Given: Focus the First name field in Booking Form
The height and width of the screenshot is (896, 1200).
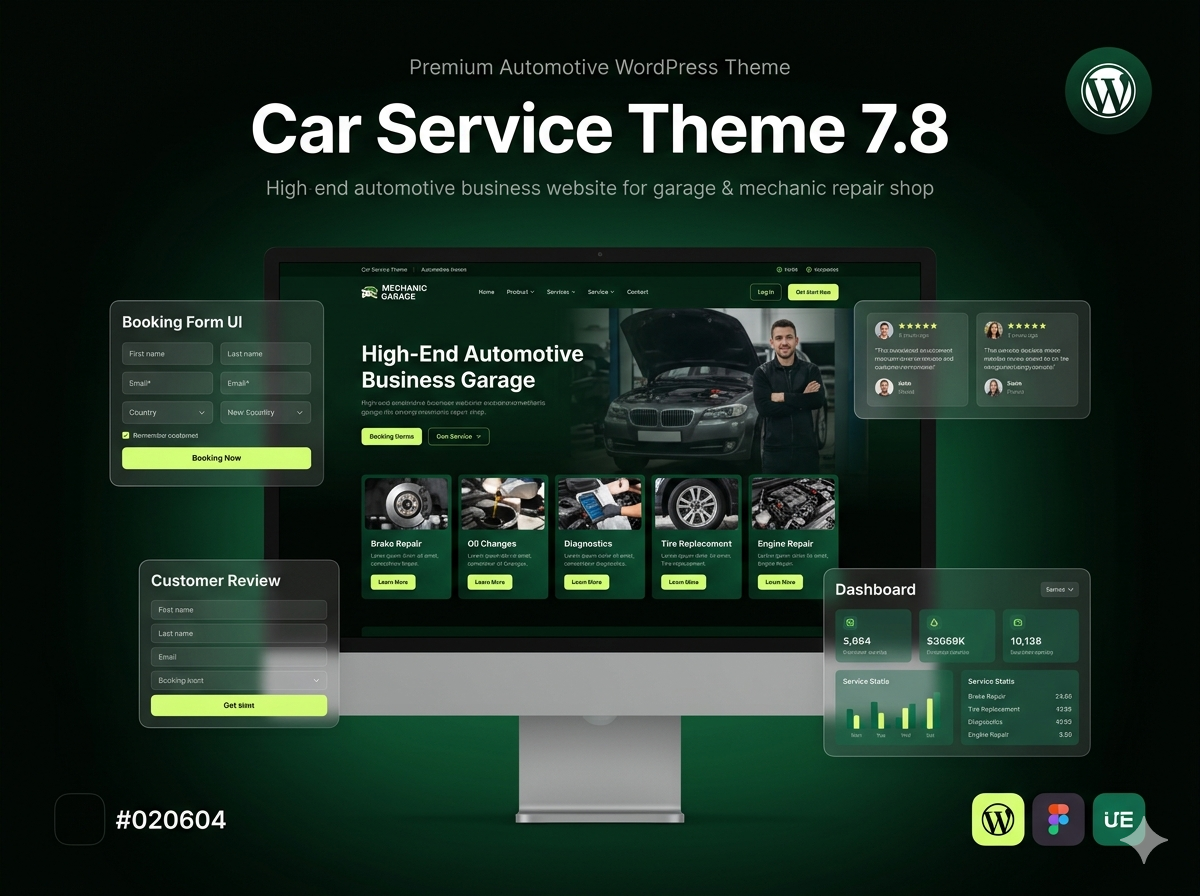Looking at the screenshot, I should pos(167,354).
